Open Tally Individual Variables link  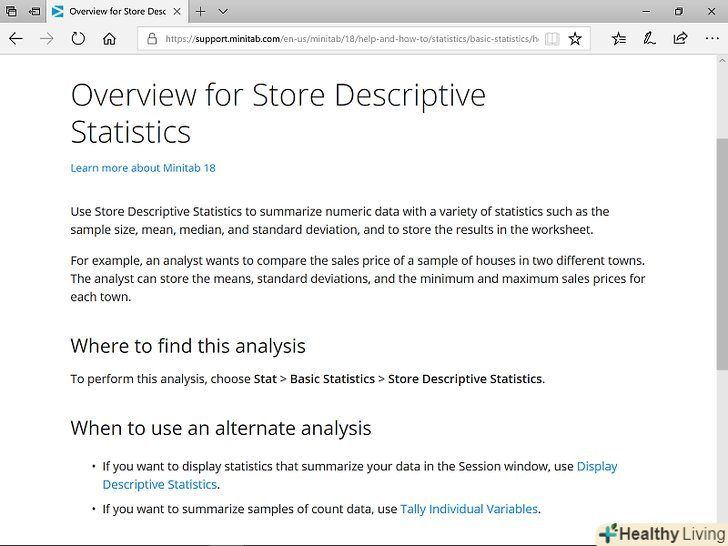[x=469, y=509]
